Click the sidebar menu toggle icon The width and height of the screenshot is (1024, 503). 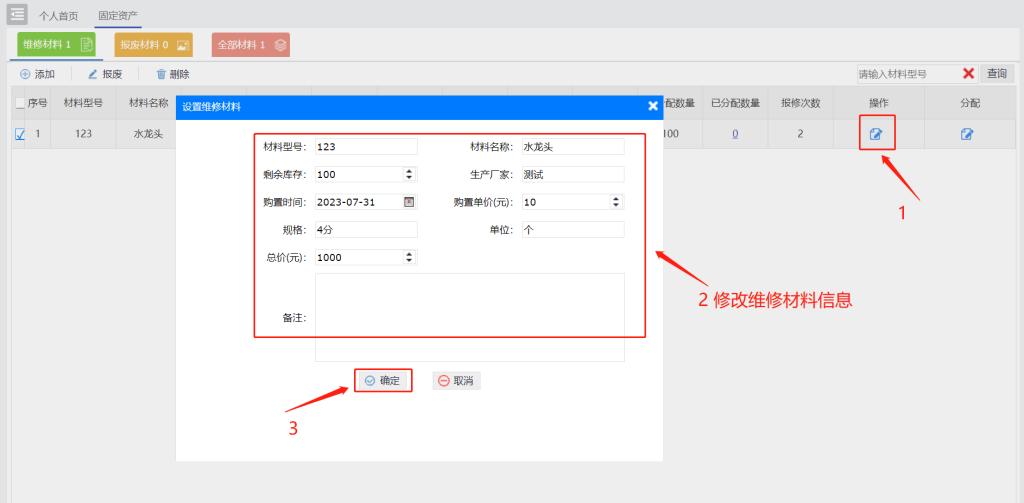point(18,14)
